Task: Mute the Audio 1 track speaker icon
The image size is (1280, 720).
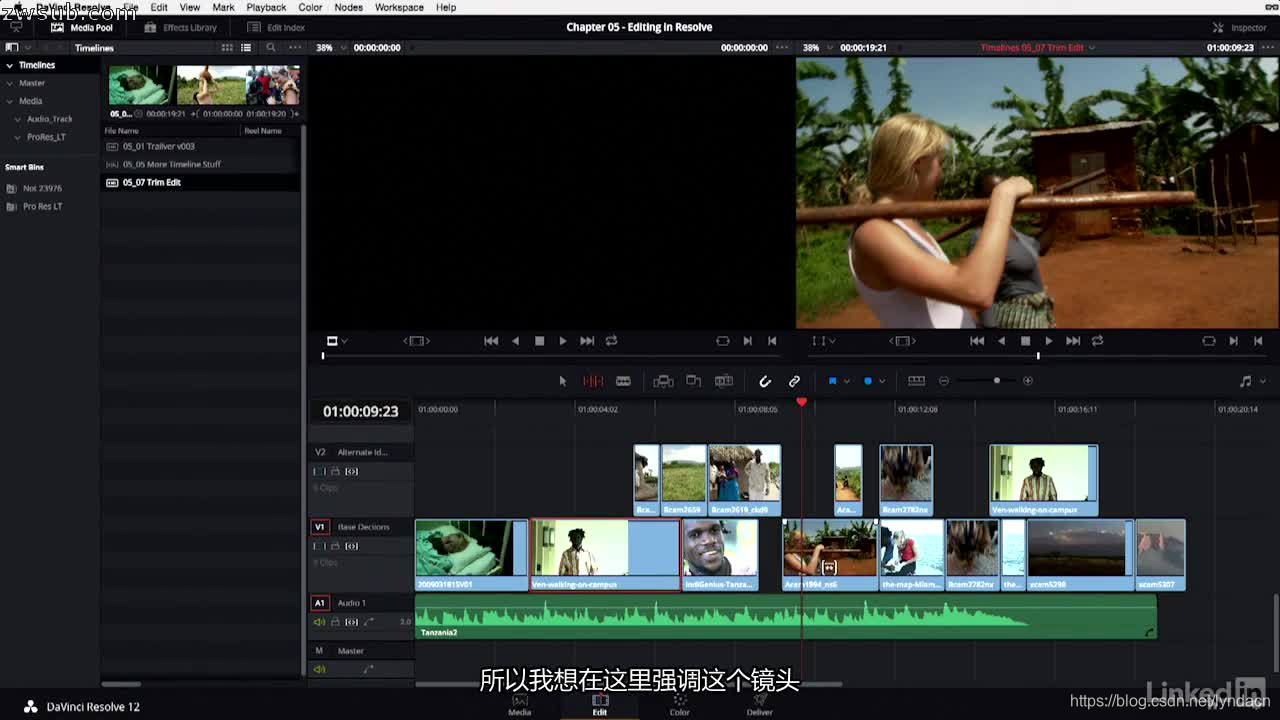Action: point(320,622)
